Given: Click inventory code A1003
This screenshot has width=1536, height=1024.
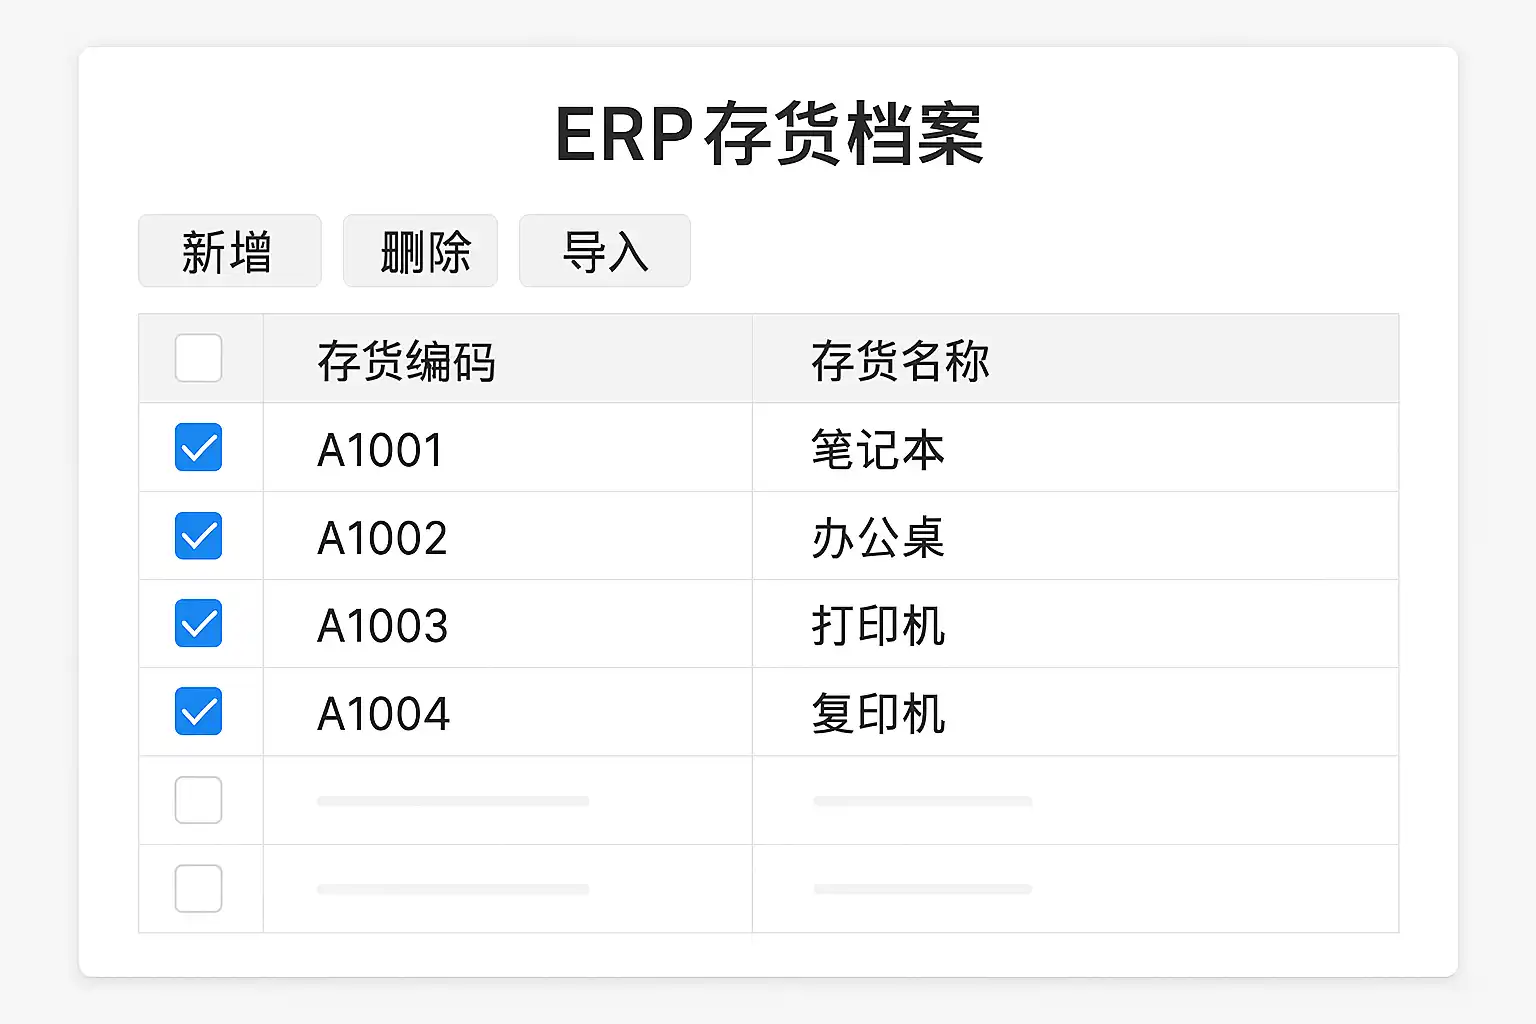Looking at the screenshot, I should (382, 626).
